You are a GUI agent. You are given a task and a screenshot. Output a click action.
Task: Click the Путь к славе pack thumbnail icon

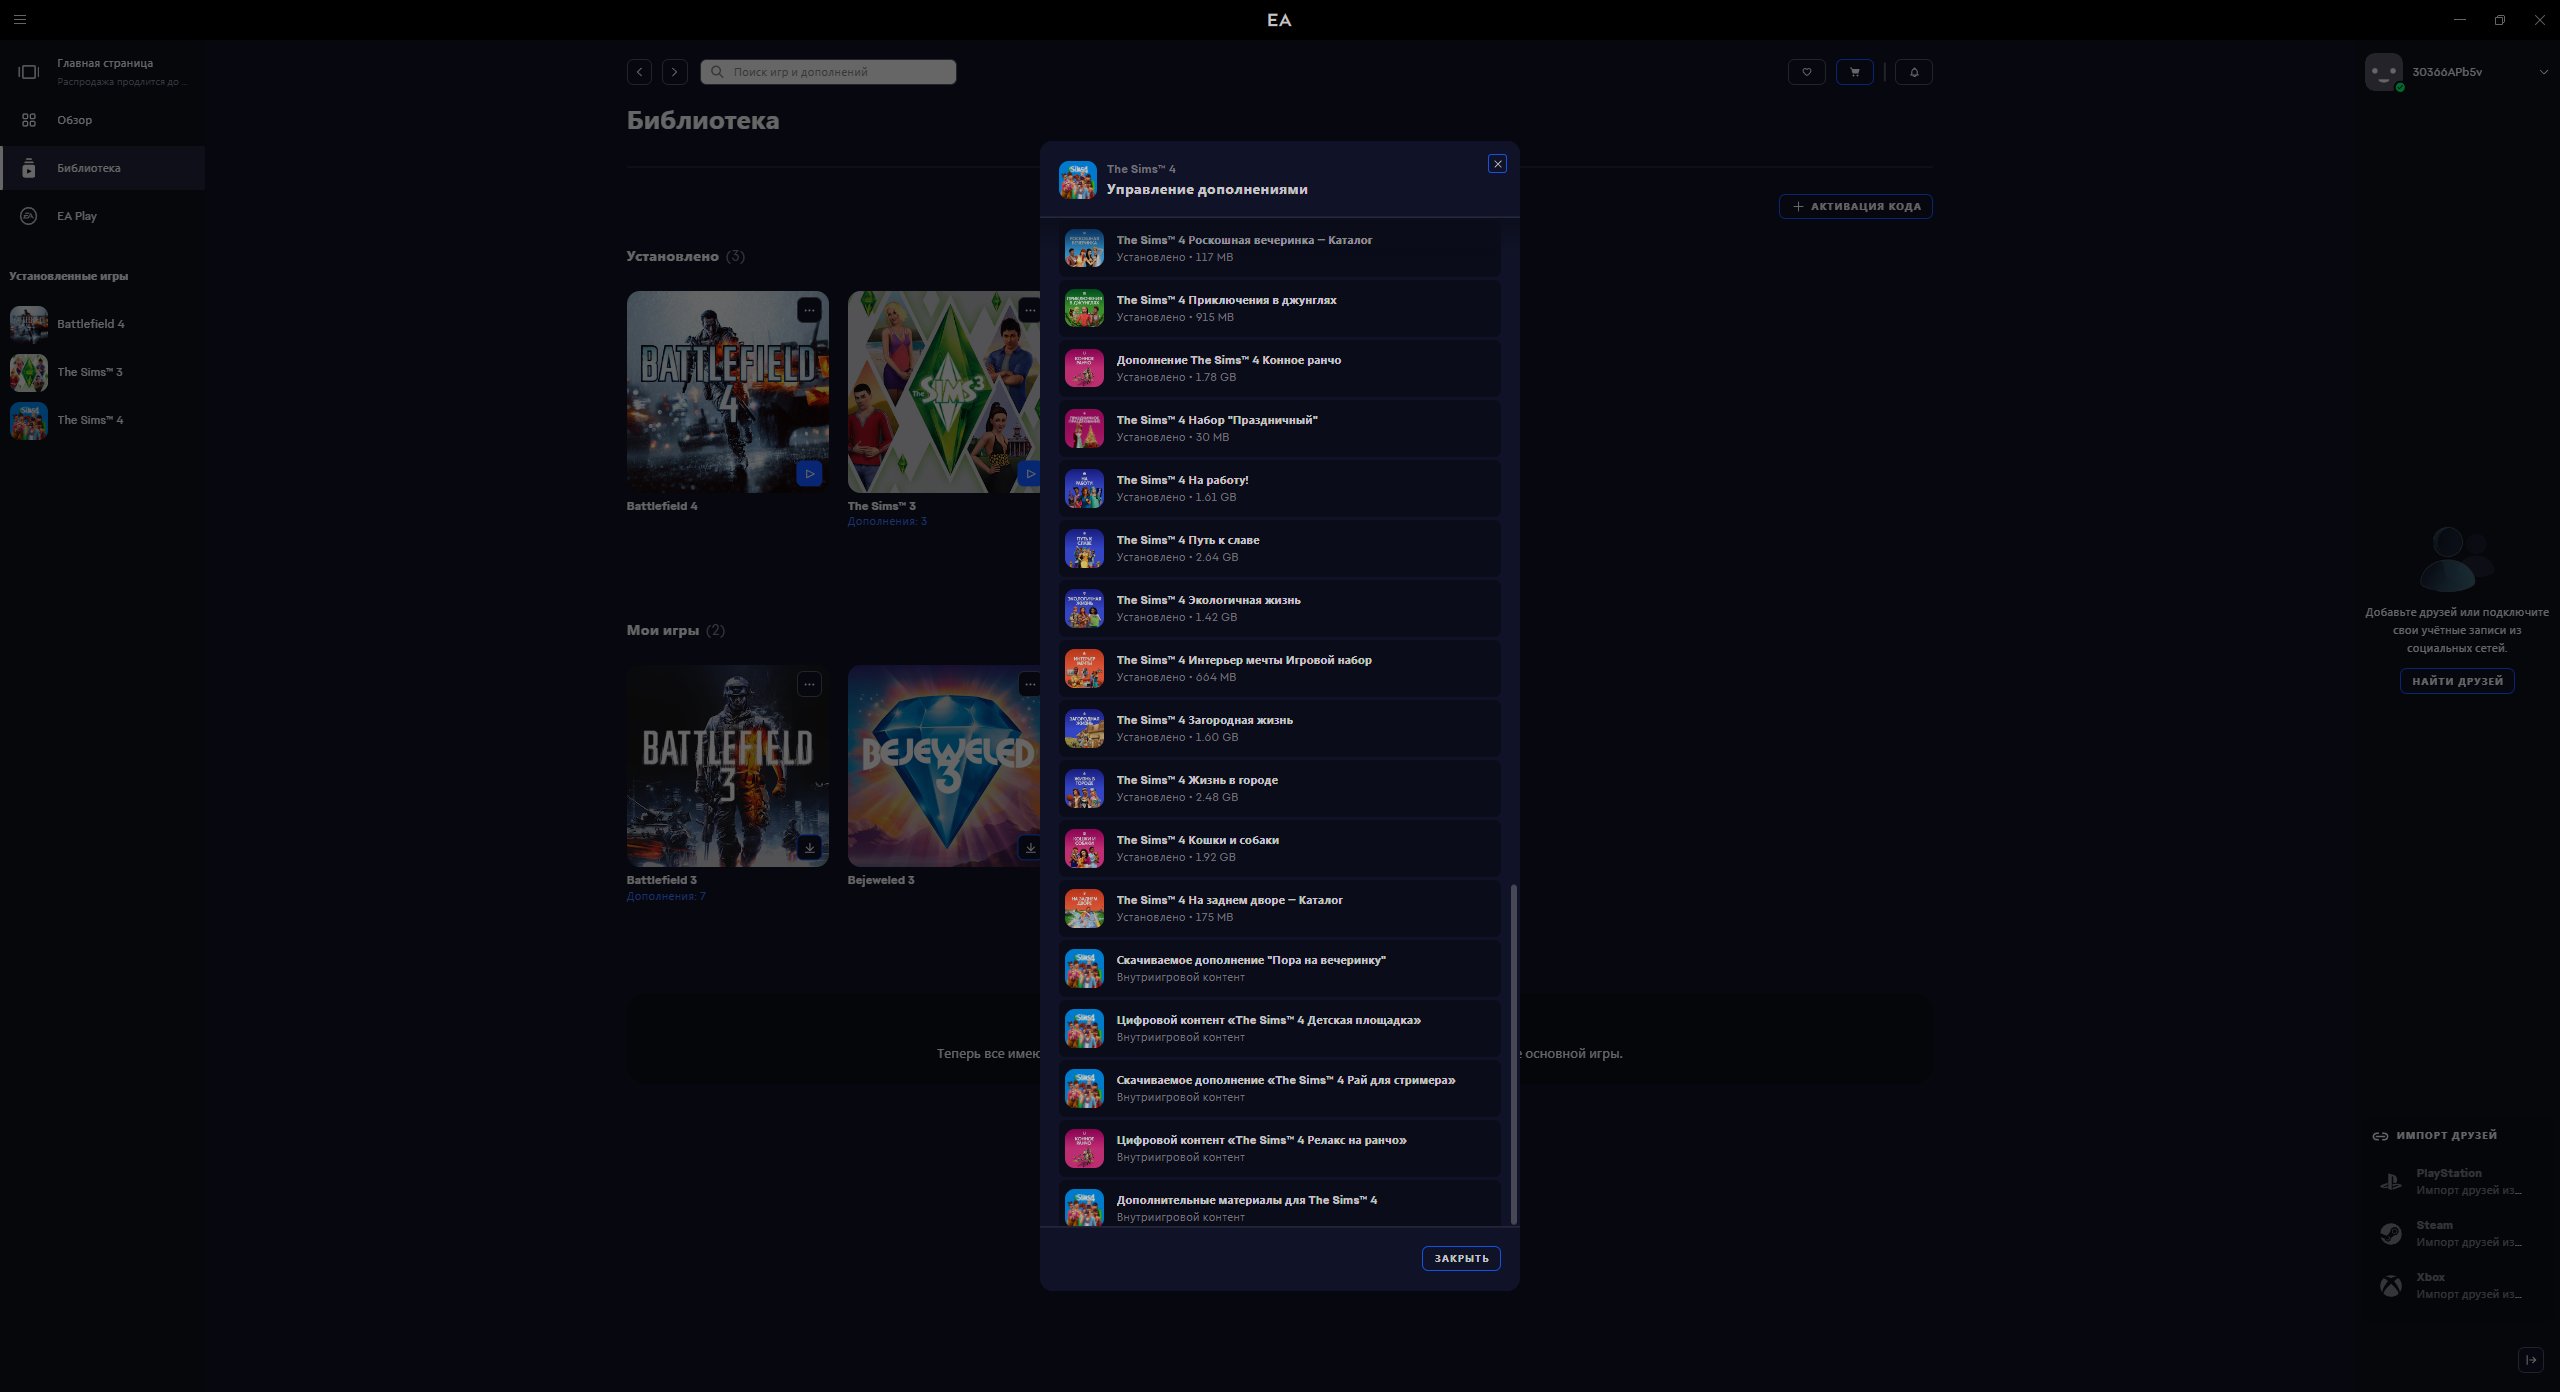click(x=1084, y=548)
